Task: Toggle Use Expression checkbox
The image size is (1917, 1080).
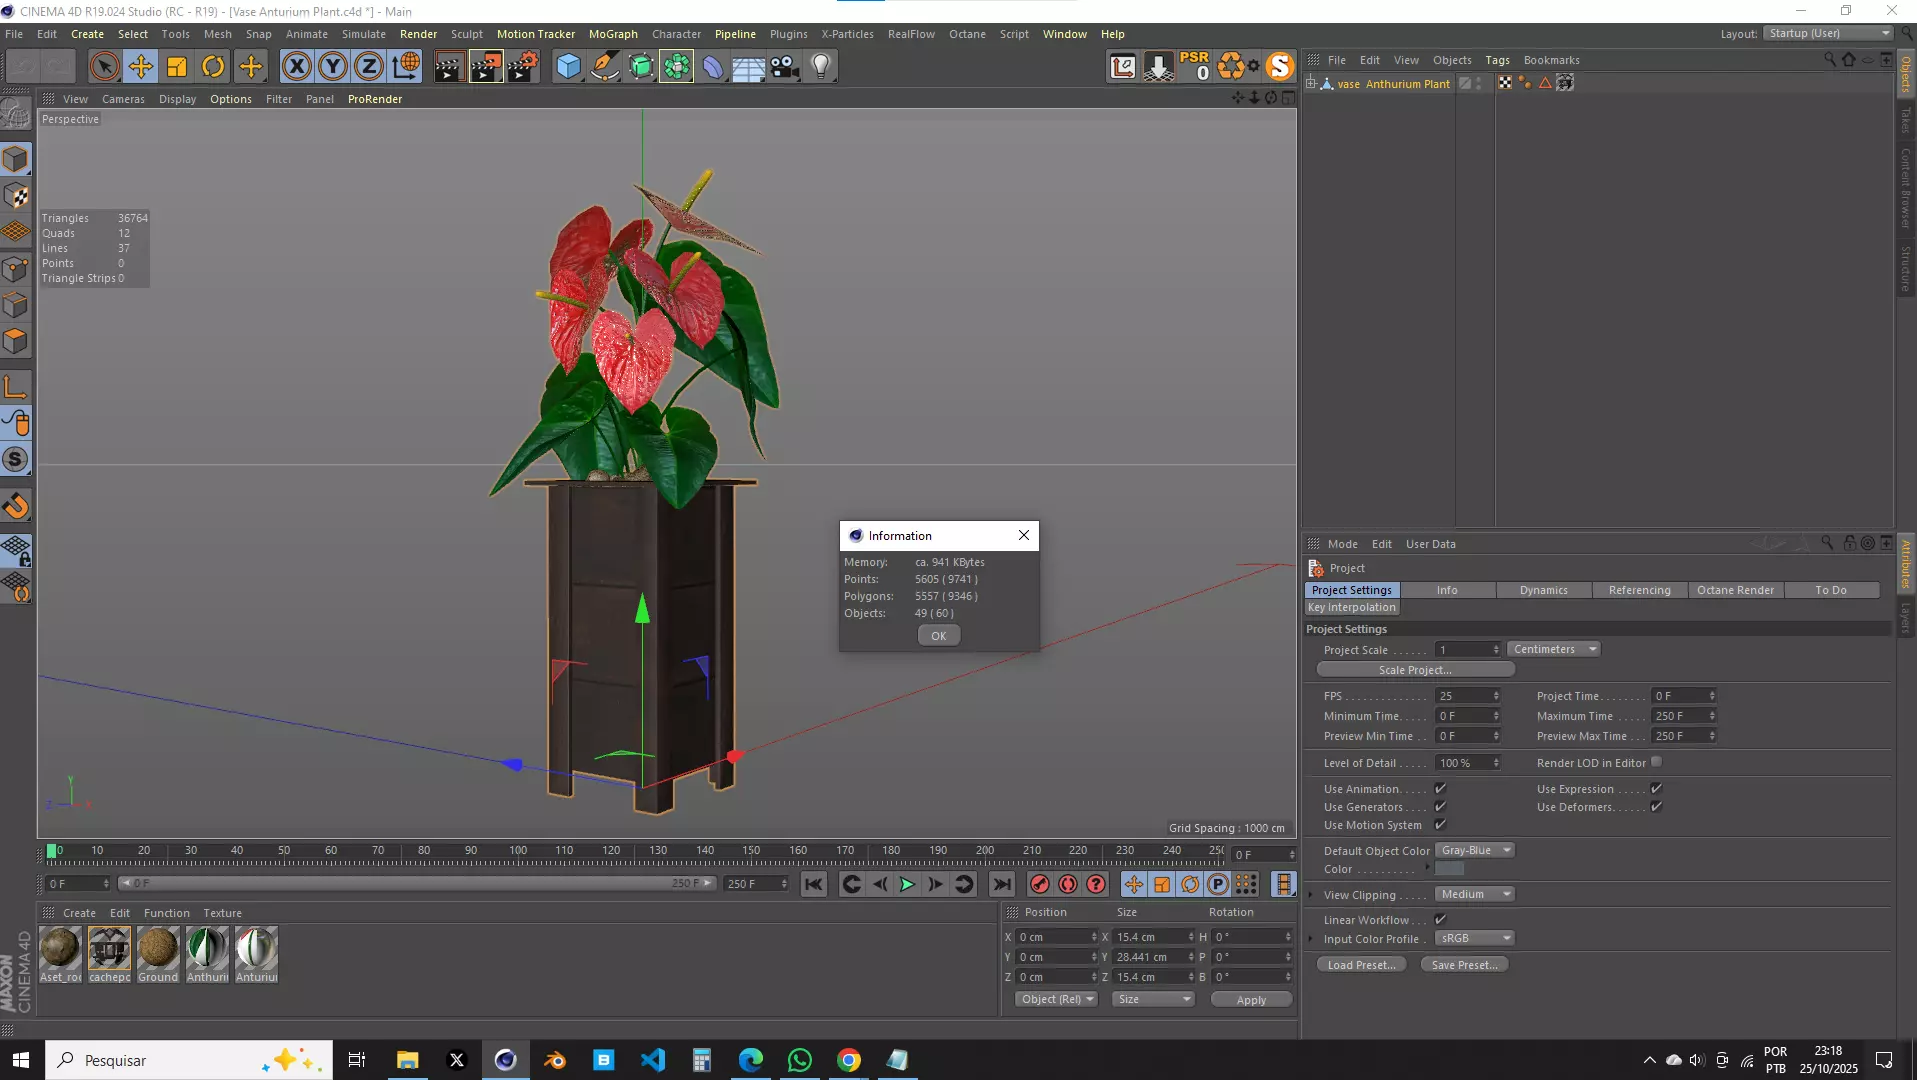Action: [1656, 789]
